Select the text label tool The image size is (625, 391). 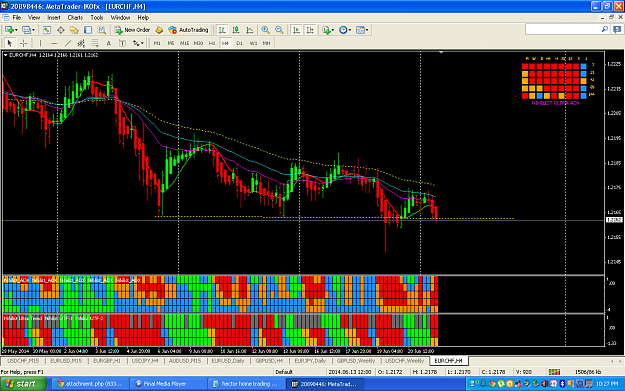tap(122, 43)
